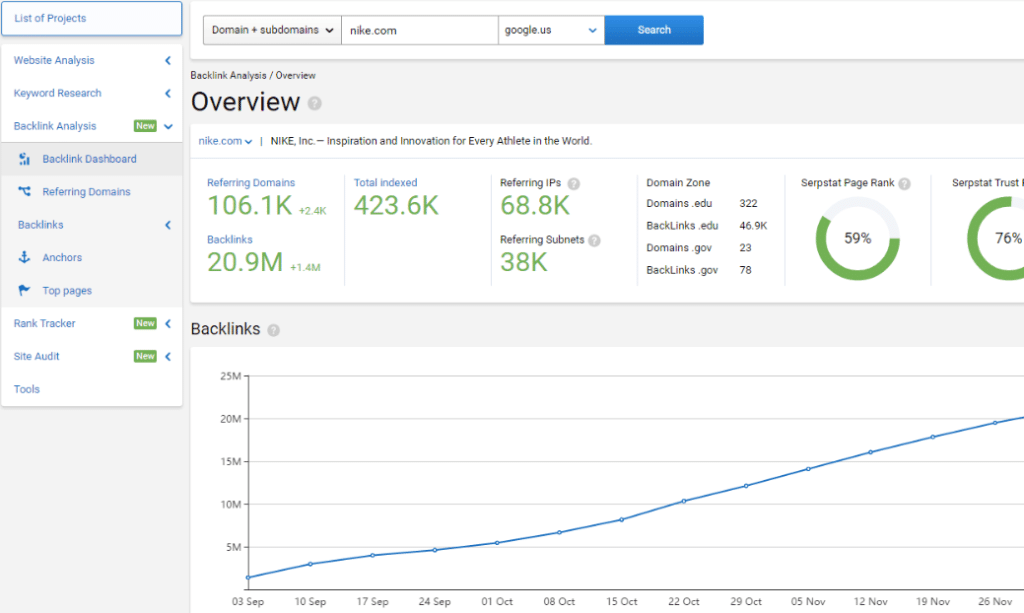This screenshot has height=613, width=1024.
Task: Collapse the Backlink Analysis section chevron
Action: coord(168,126)
